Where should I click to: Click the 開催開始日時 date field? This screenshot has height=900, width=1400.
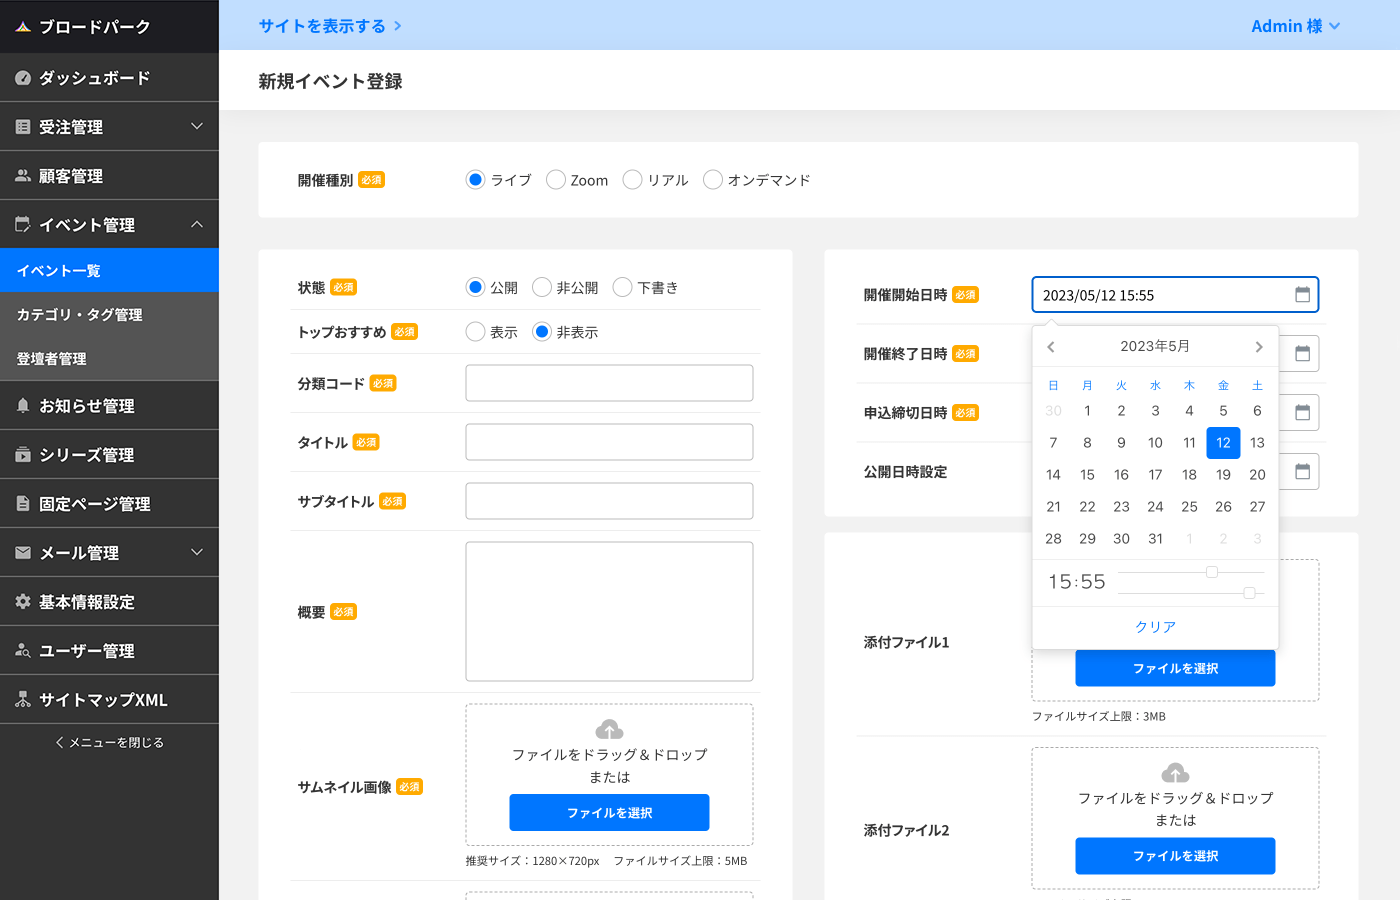pyautogui.click(x=1175, y=295)
